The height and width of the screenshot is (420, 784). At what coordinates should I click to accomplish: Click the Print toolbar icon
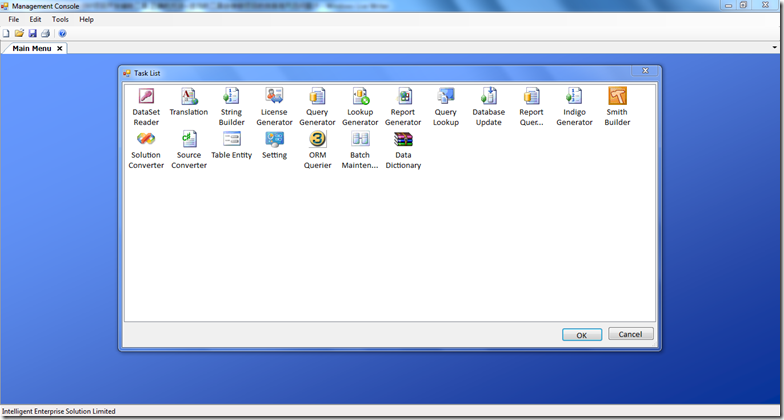tap(46, 34)
